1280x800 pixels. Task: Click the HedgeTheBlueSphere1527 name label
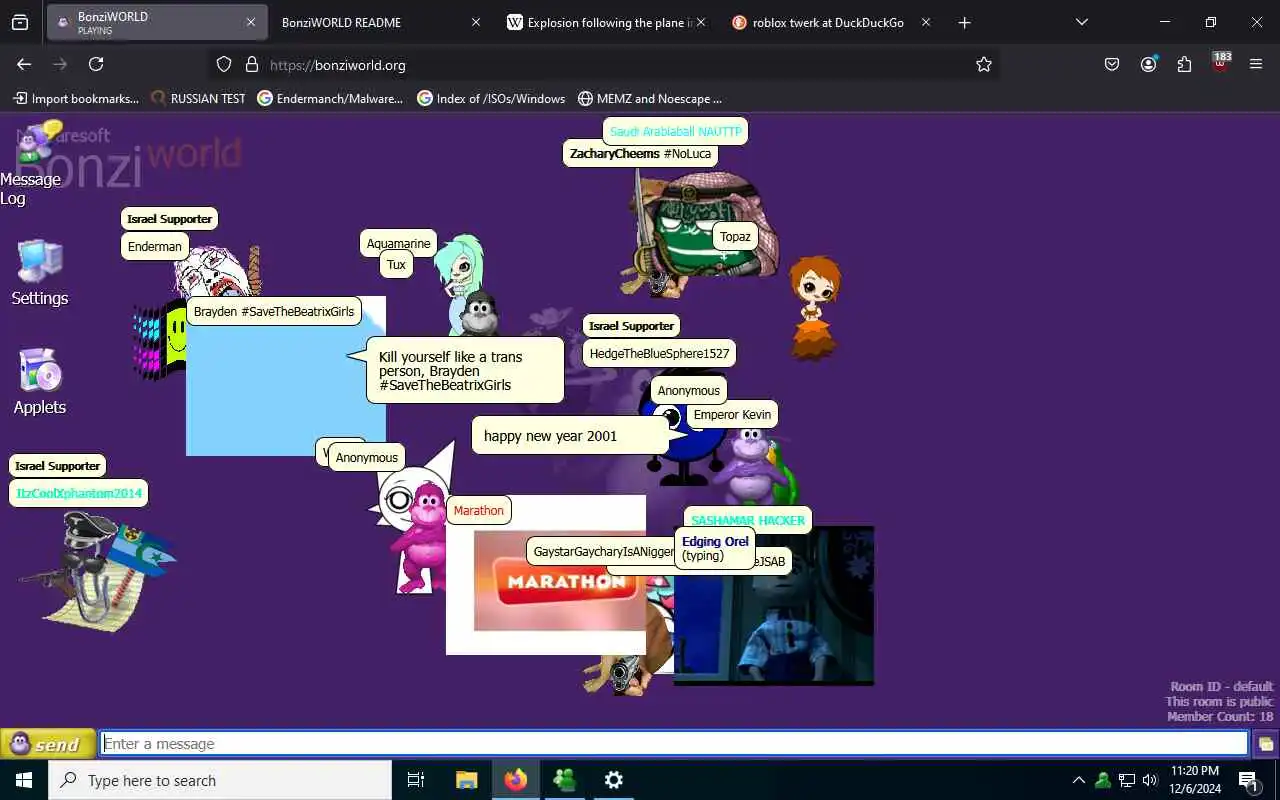click(659, 354)
